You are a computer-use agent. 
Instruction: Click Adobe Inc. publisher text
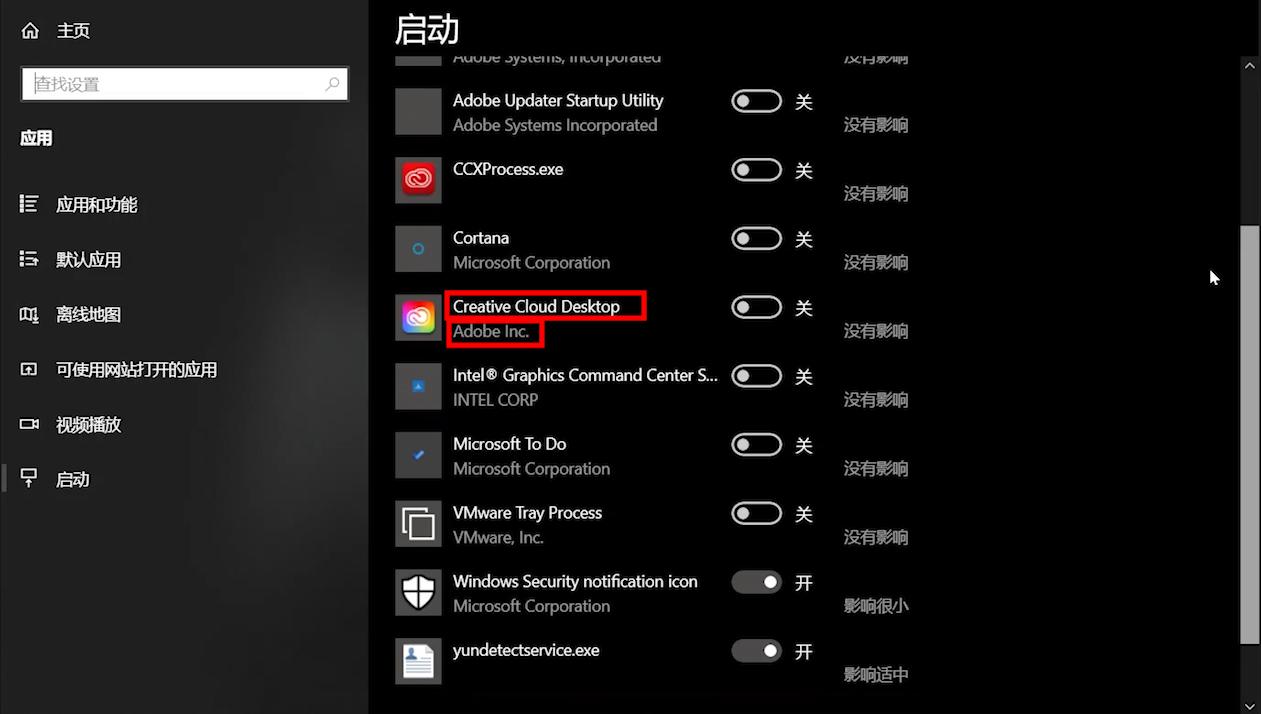pyautogui.click(x=491, y=331)
